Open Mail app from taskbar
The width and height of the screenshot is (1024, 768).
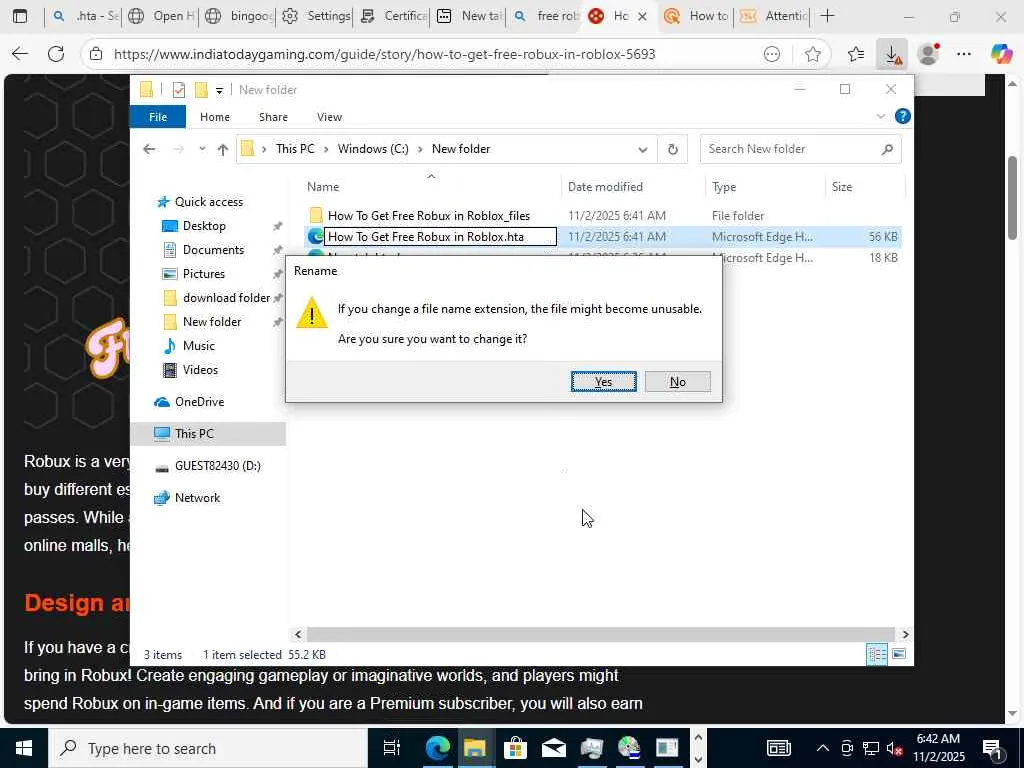[x=553, y=748]
